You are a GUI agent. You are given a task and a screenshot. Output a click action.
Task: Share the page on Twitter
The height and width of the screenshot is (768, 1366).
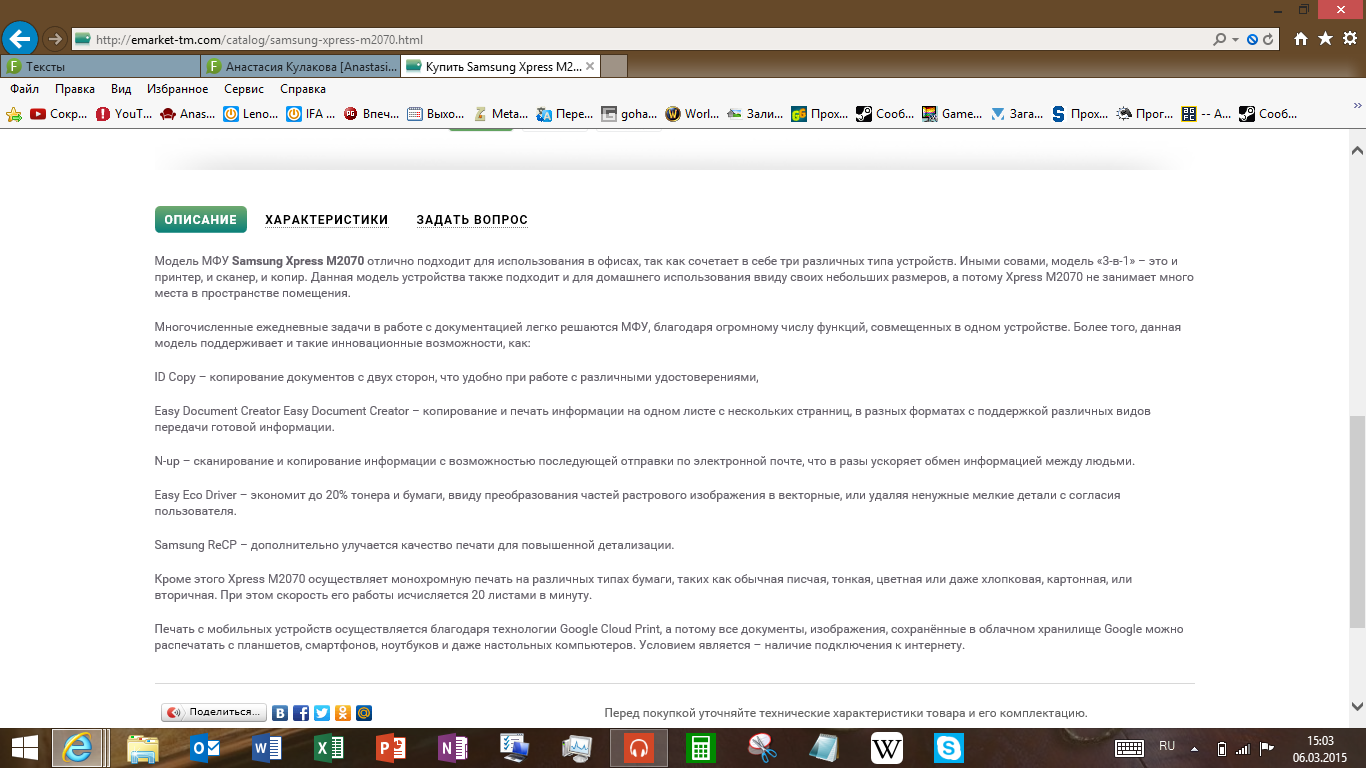pos(322,713)
